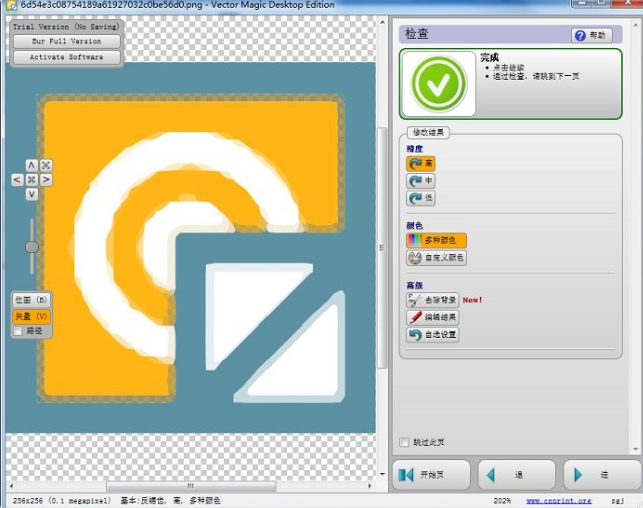Click the preview scroll-down arrow
The height and width of the screenshot is (508, 643).
pyautogui.click(x=382, y=474)
